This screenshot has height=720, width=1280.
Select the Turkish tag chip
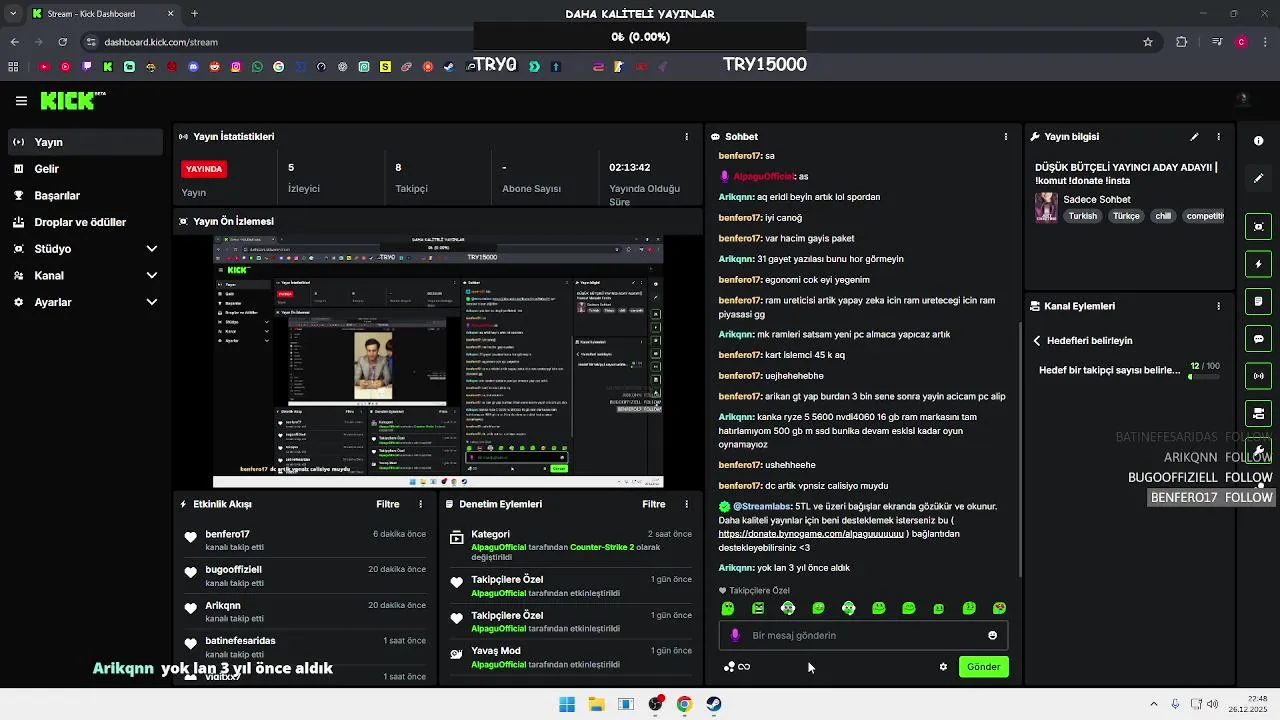pyautogui.click(x=1082, y=216)
